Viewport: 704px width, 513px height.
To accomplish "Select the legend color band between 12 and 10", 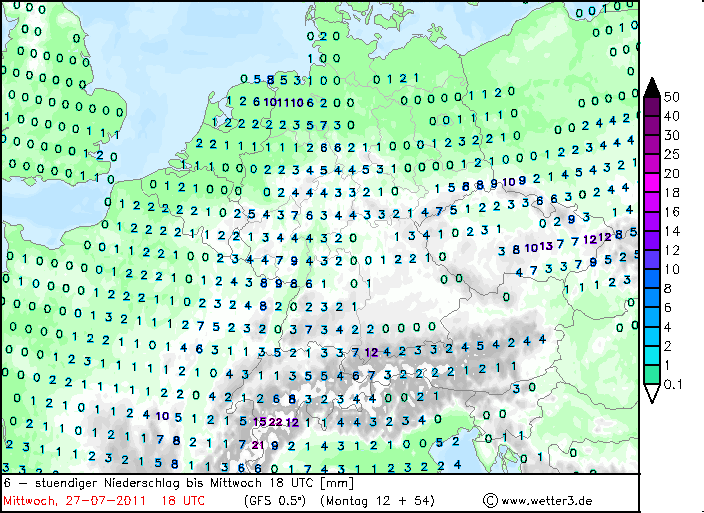I will tap(652, 260).
